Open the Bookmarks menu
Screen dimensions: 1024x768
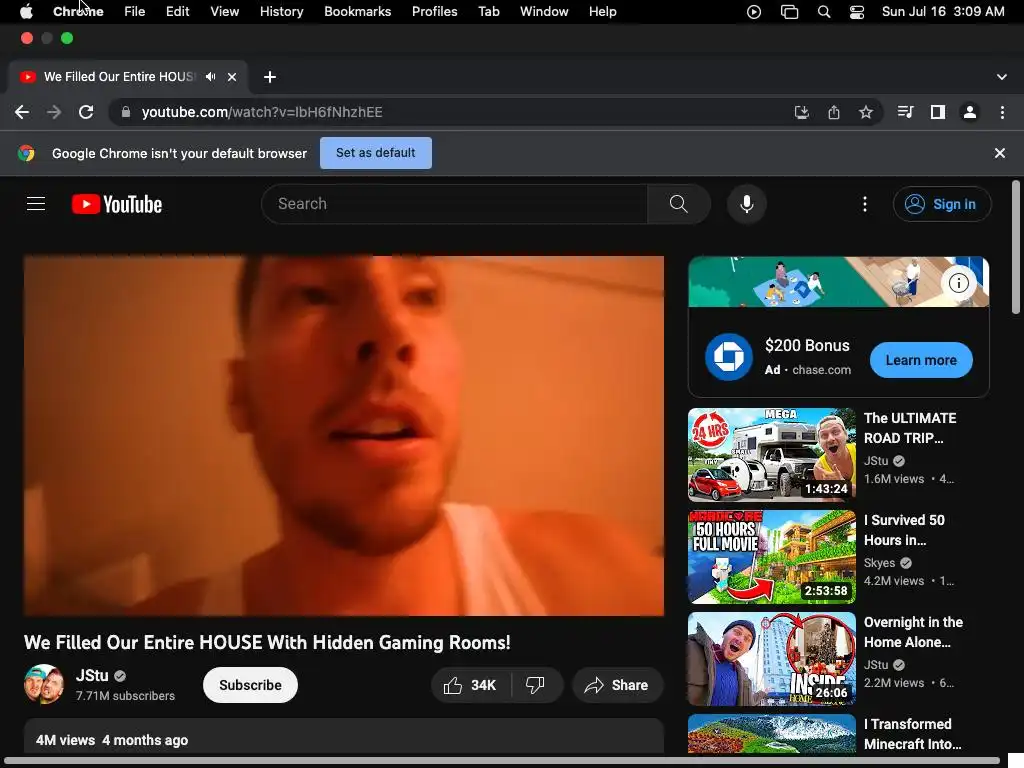[357, 11]
